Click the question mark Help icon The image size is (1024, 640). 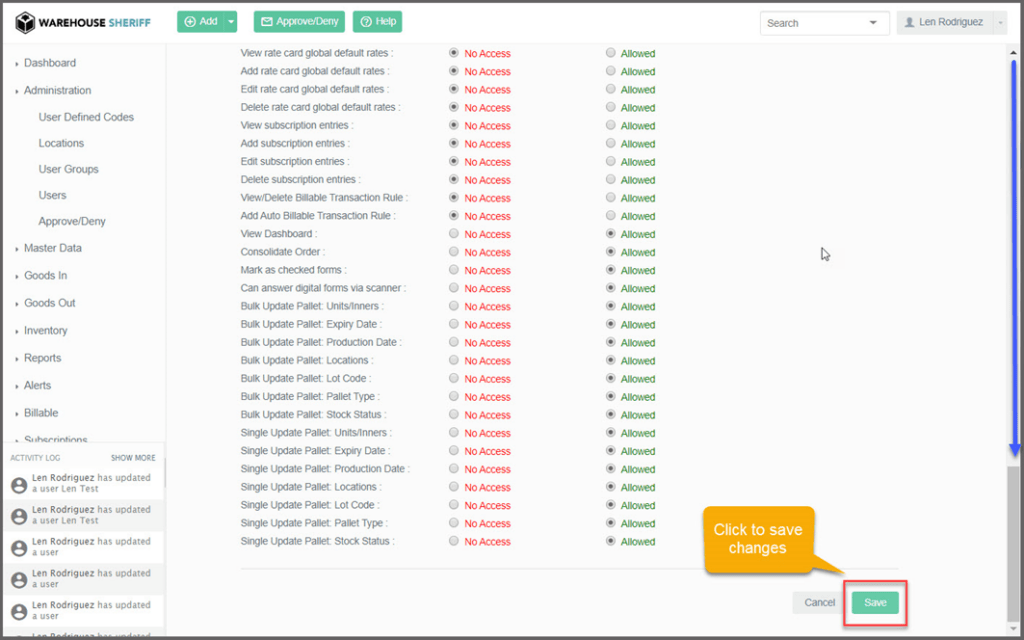[x=365, y=22]
